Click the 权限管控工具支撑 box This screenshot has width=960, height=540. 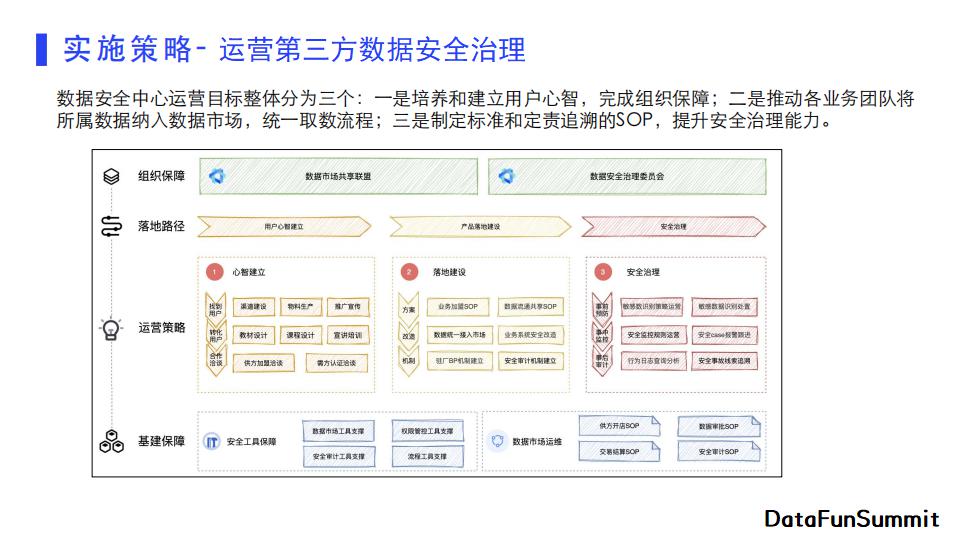click(427, 431)
